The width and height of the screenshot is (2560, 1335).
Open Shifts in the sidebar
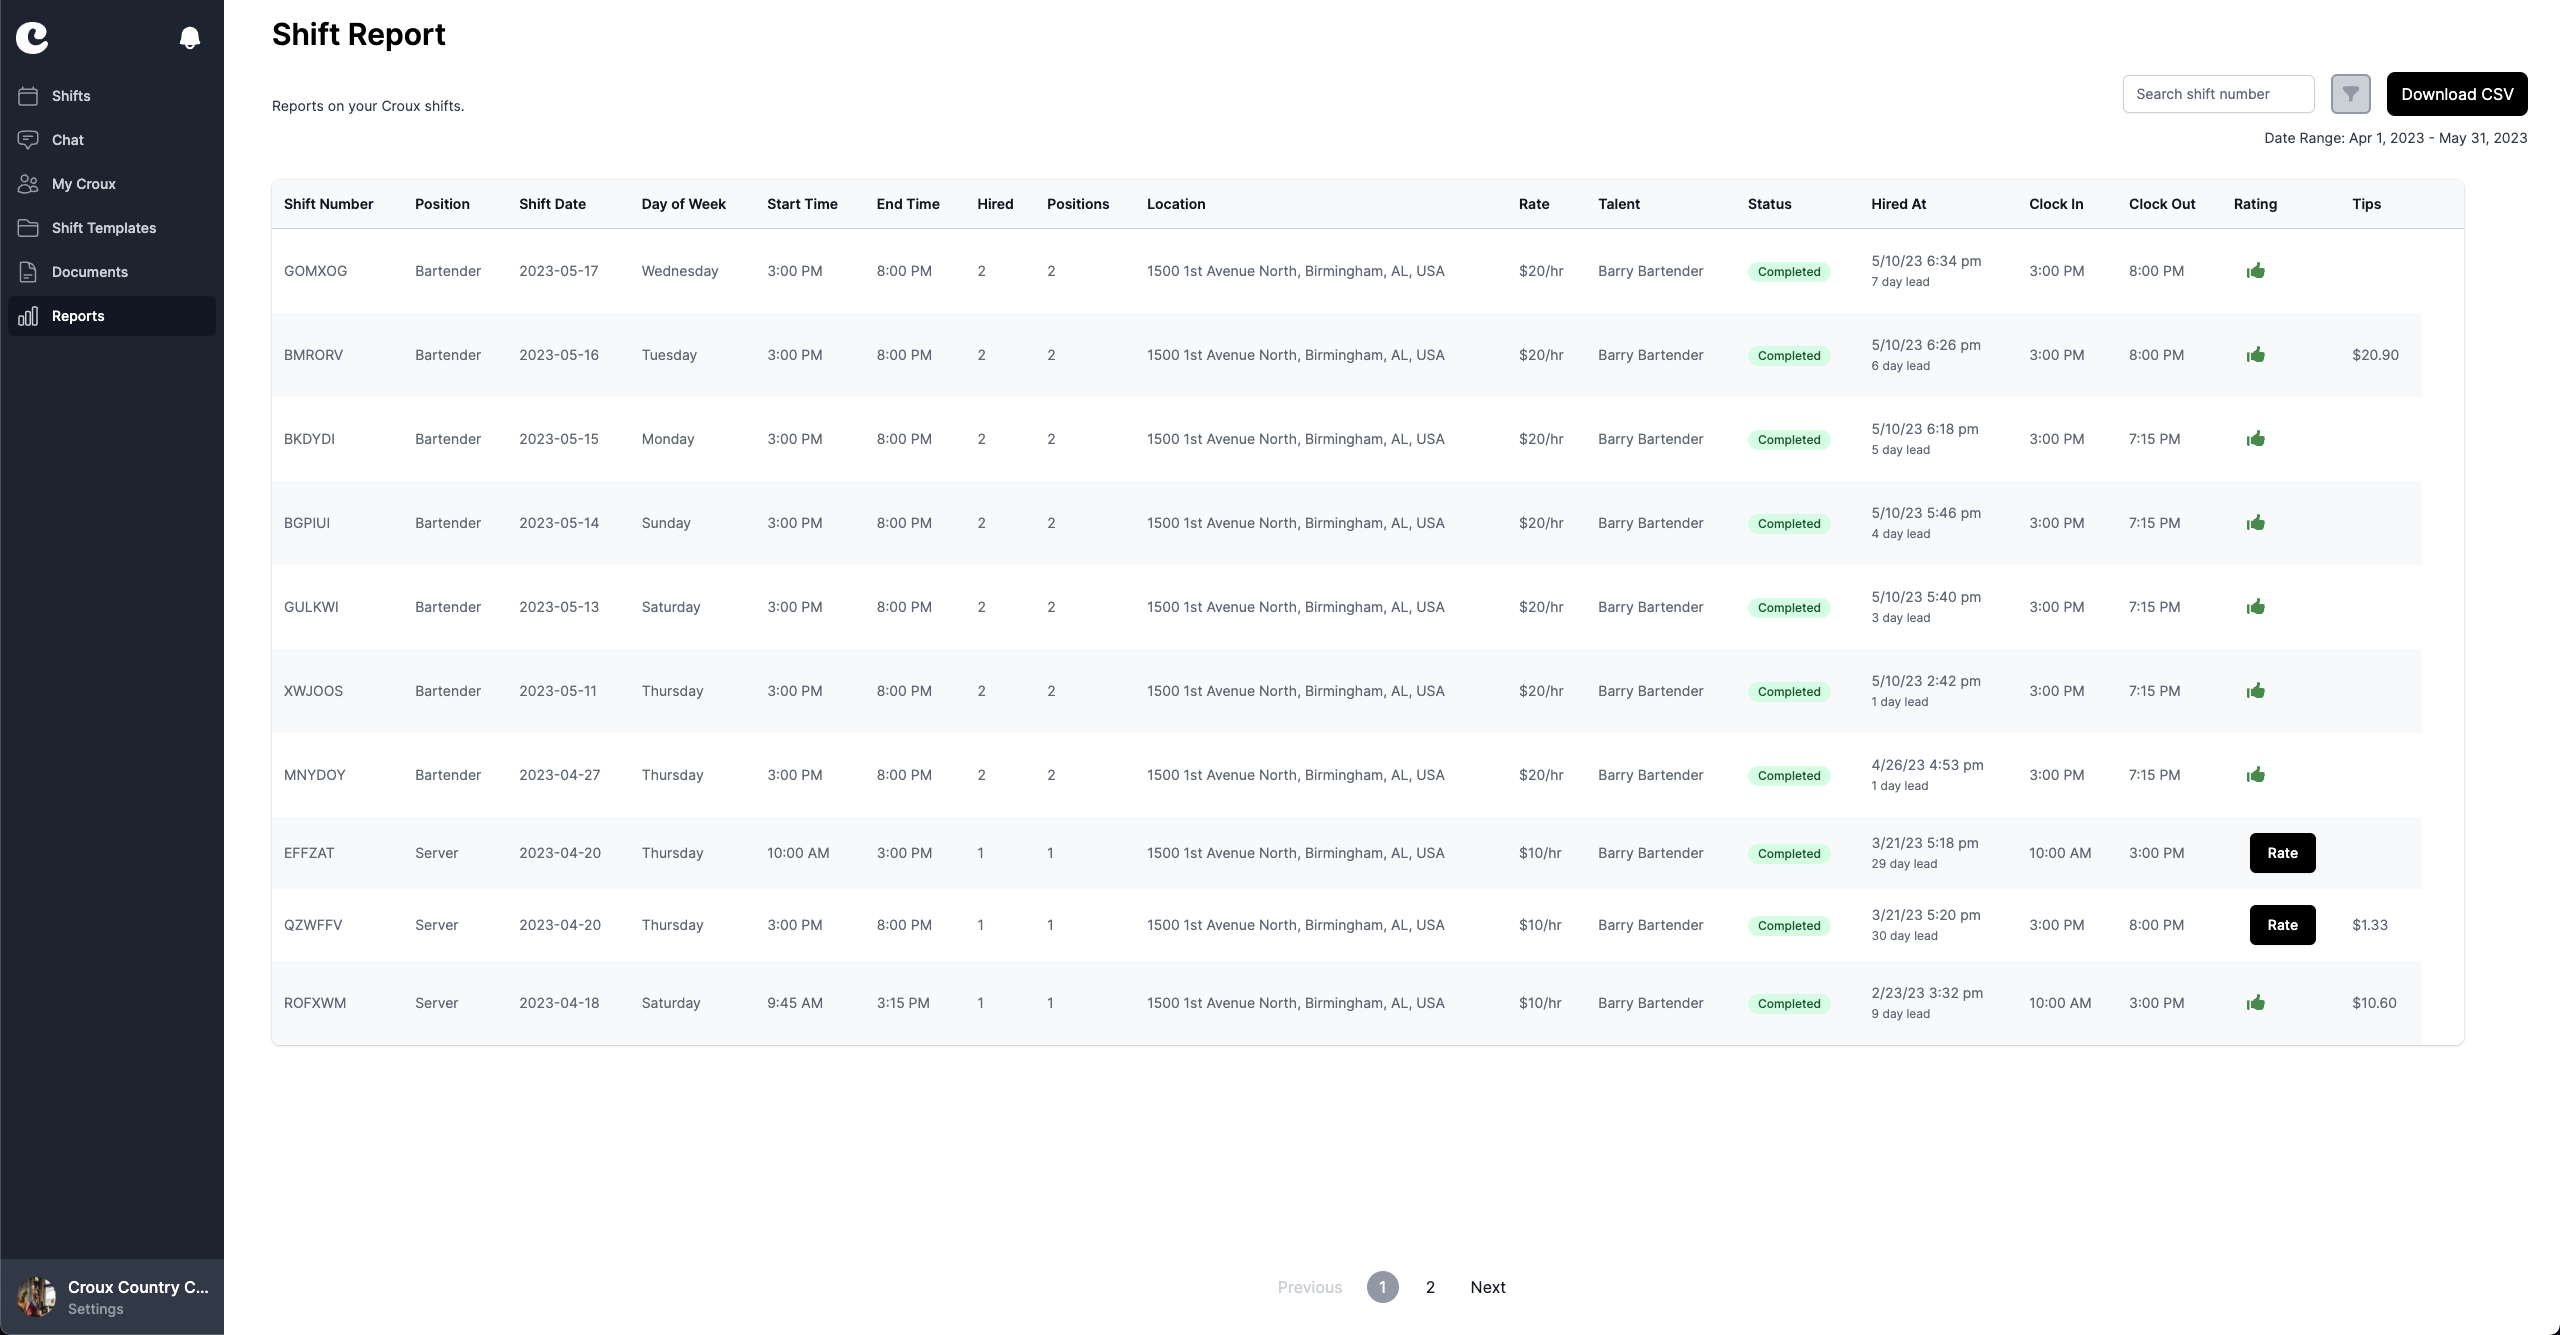tap(71, 96)
